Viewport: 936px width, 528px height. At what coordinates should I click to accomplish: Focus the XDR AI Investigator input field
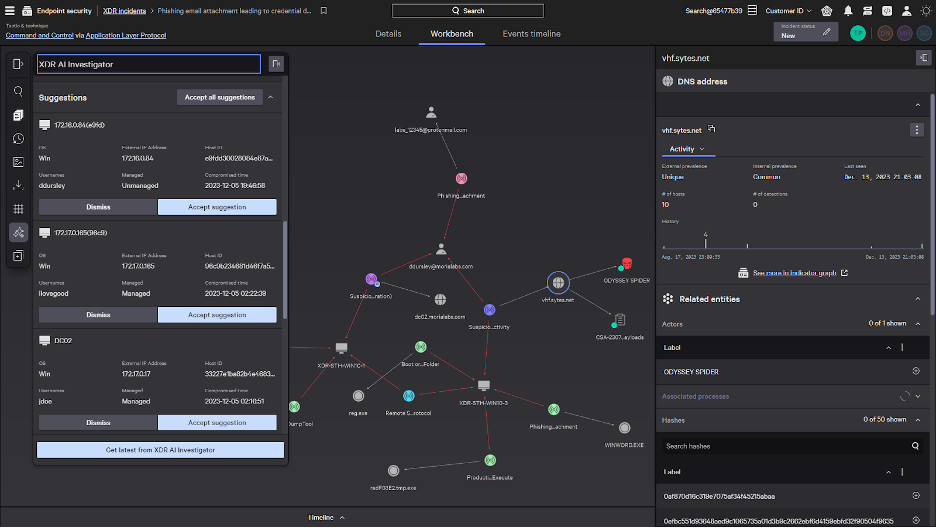pos(149,64)
